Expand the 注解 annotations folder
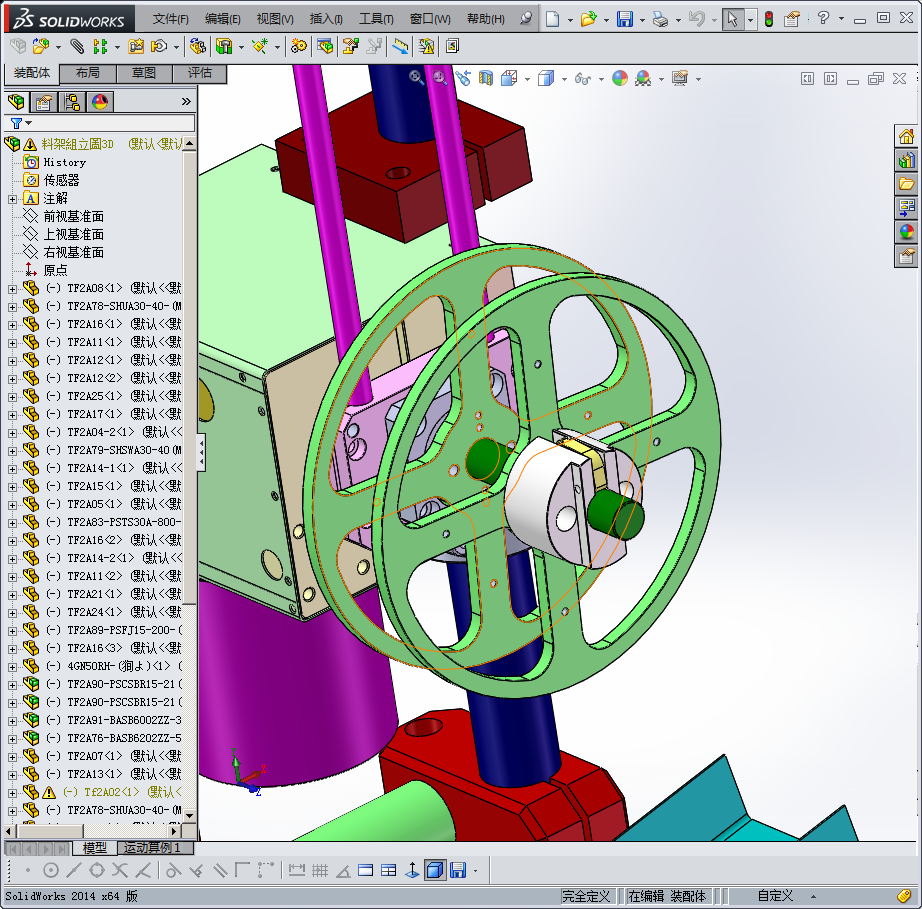The image size is (922, 909). (x=13, y=199)
